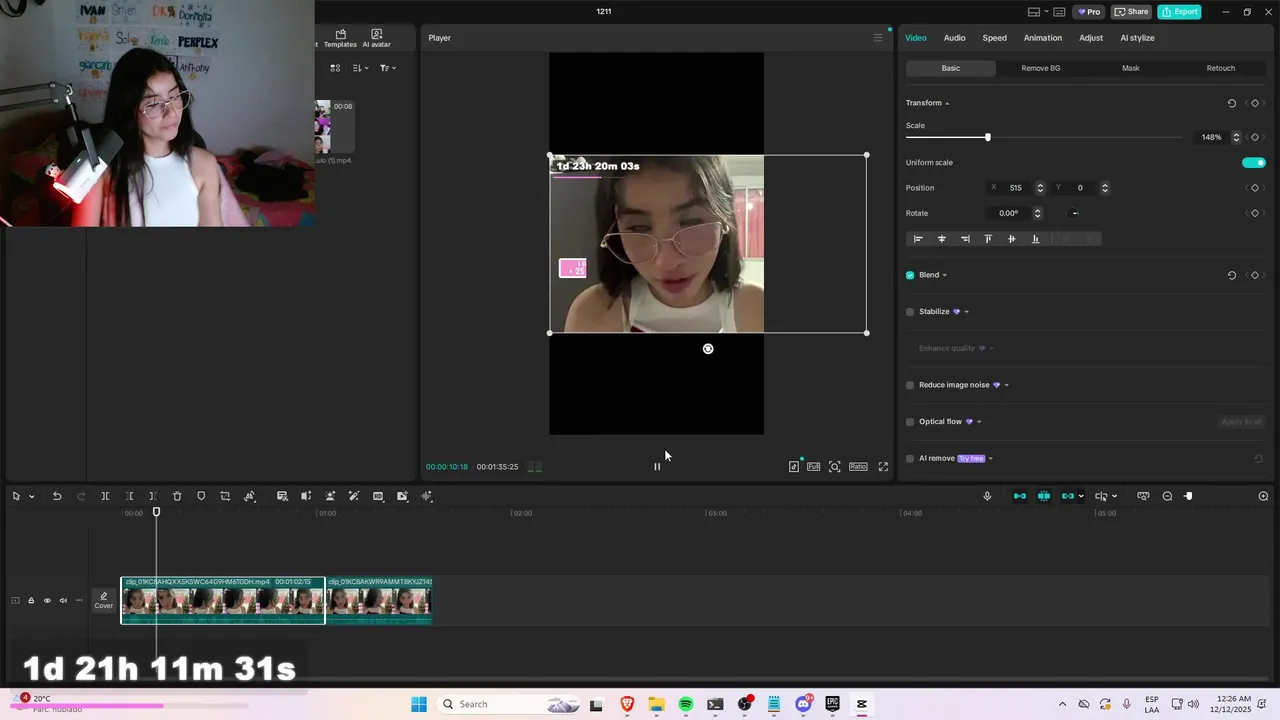Viewport: 1280px width, 720px height.
Task: Click the Windows Start button
Action: coord(419,704)
